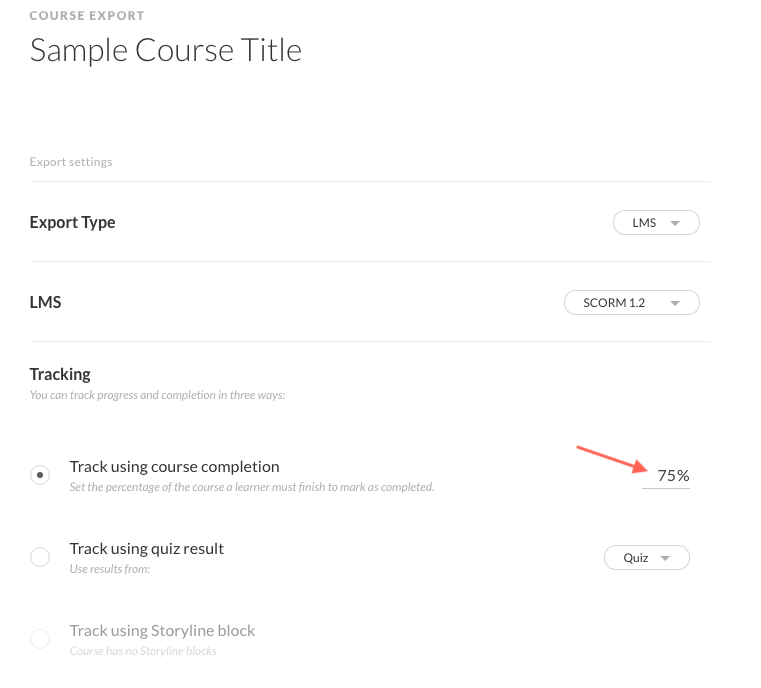Click the "Track using course completion" label
761x688 pixels.
(174, 466)
